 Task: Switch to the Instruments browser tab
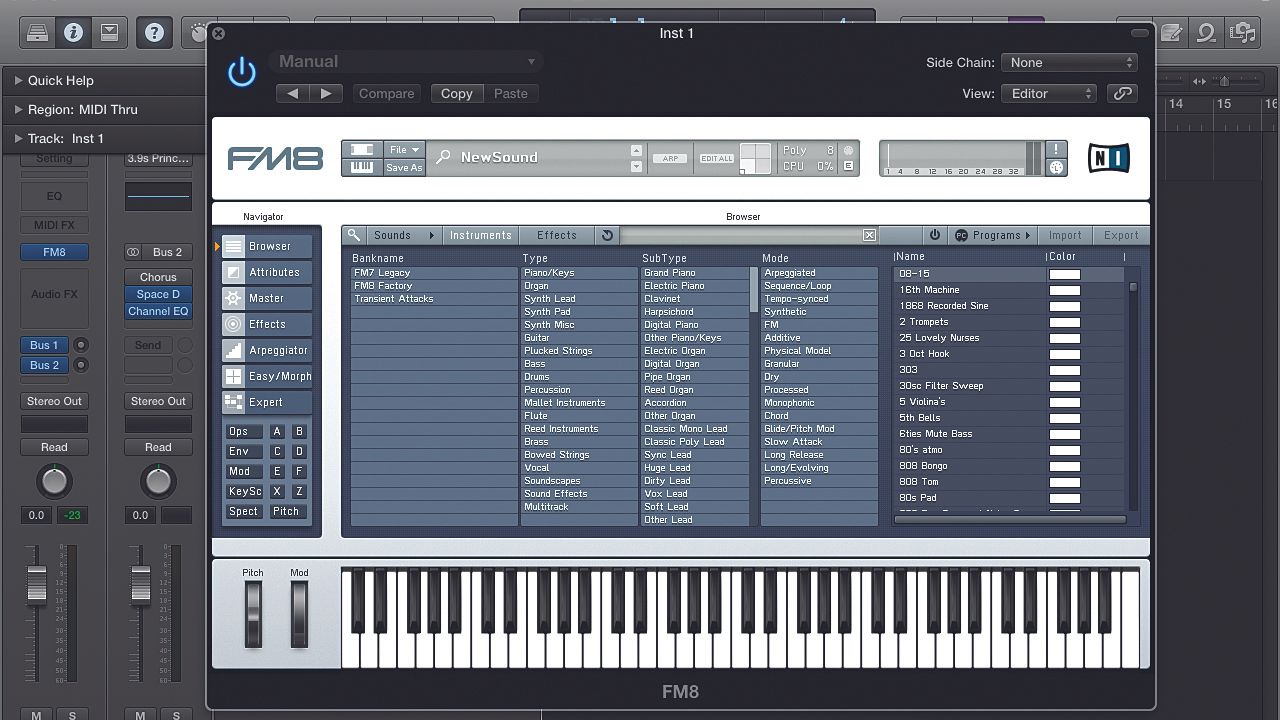[481, 235]
